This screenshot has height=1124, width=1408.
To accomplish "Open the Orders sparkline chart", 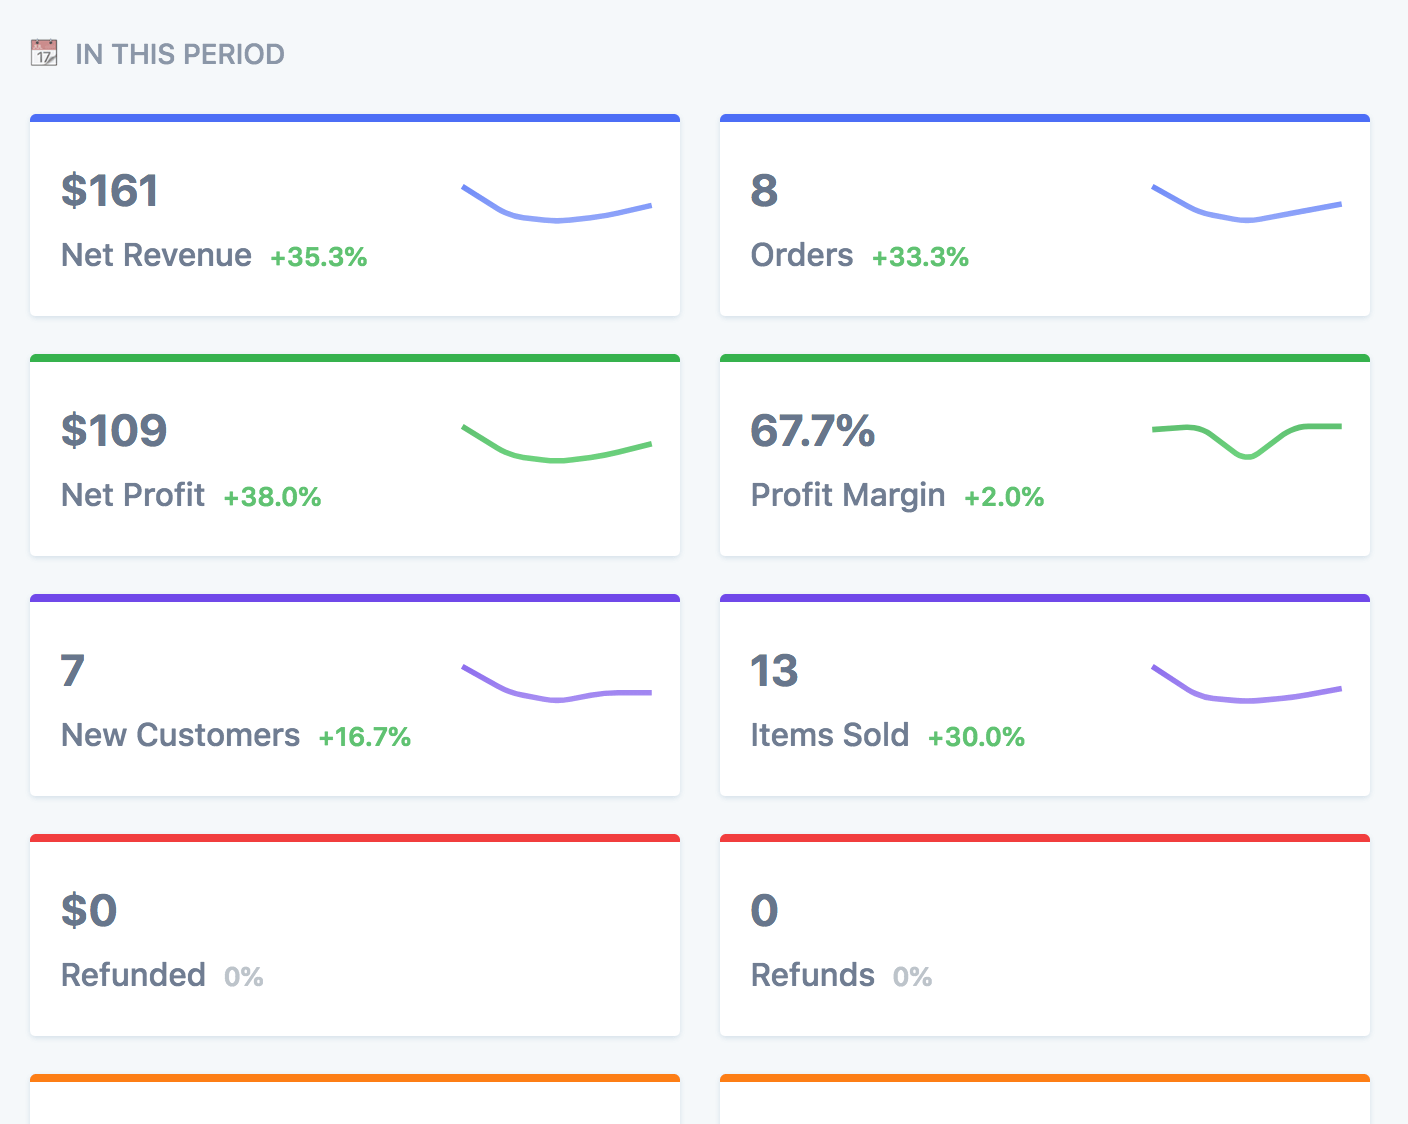I will pos(1246,204).
